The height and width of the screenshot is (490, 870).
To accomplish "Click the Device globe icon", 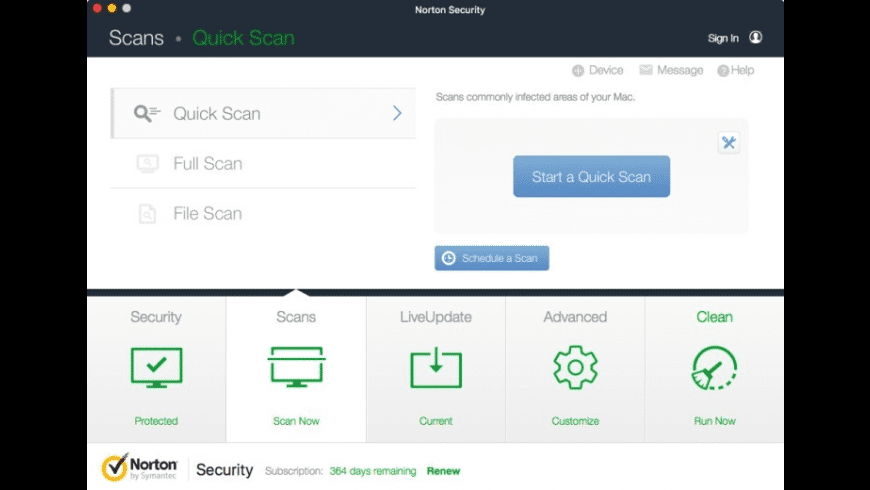I will [x=578, y=70].
